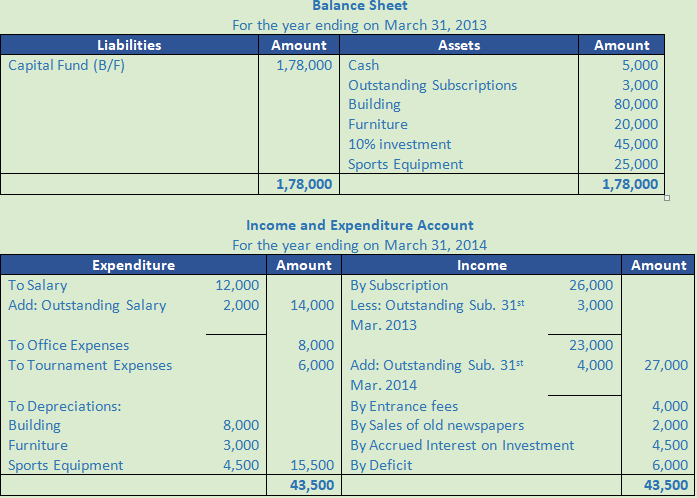Select the 'Furniture' row in the Balance Sheet assets

pyautogui.click(x=378, y=124)
